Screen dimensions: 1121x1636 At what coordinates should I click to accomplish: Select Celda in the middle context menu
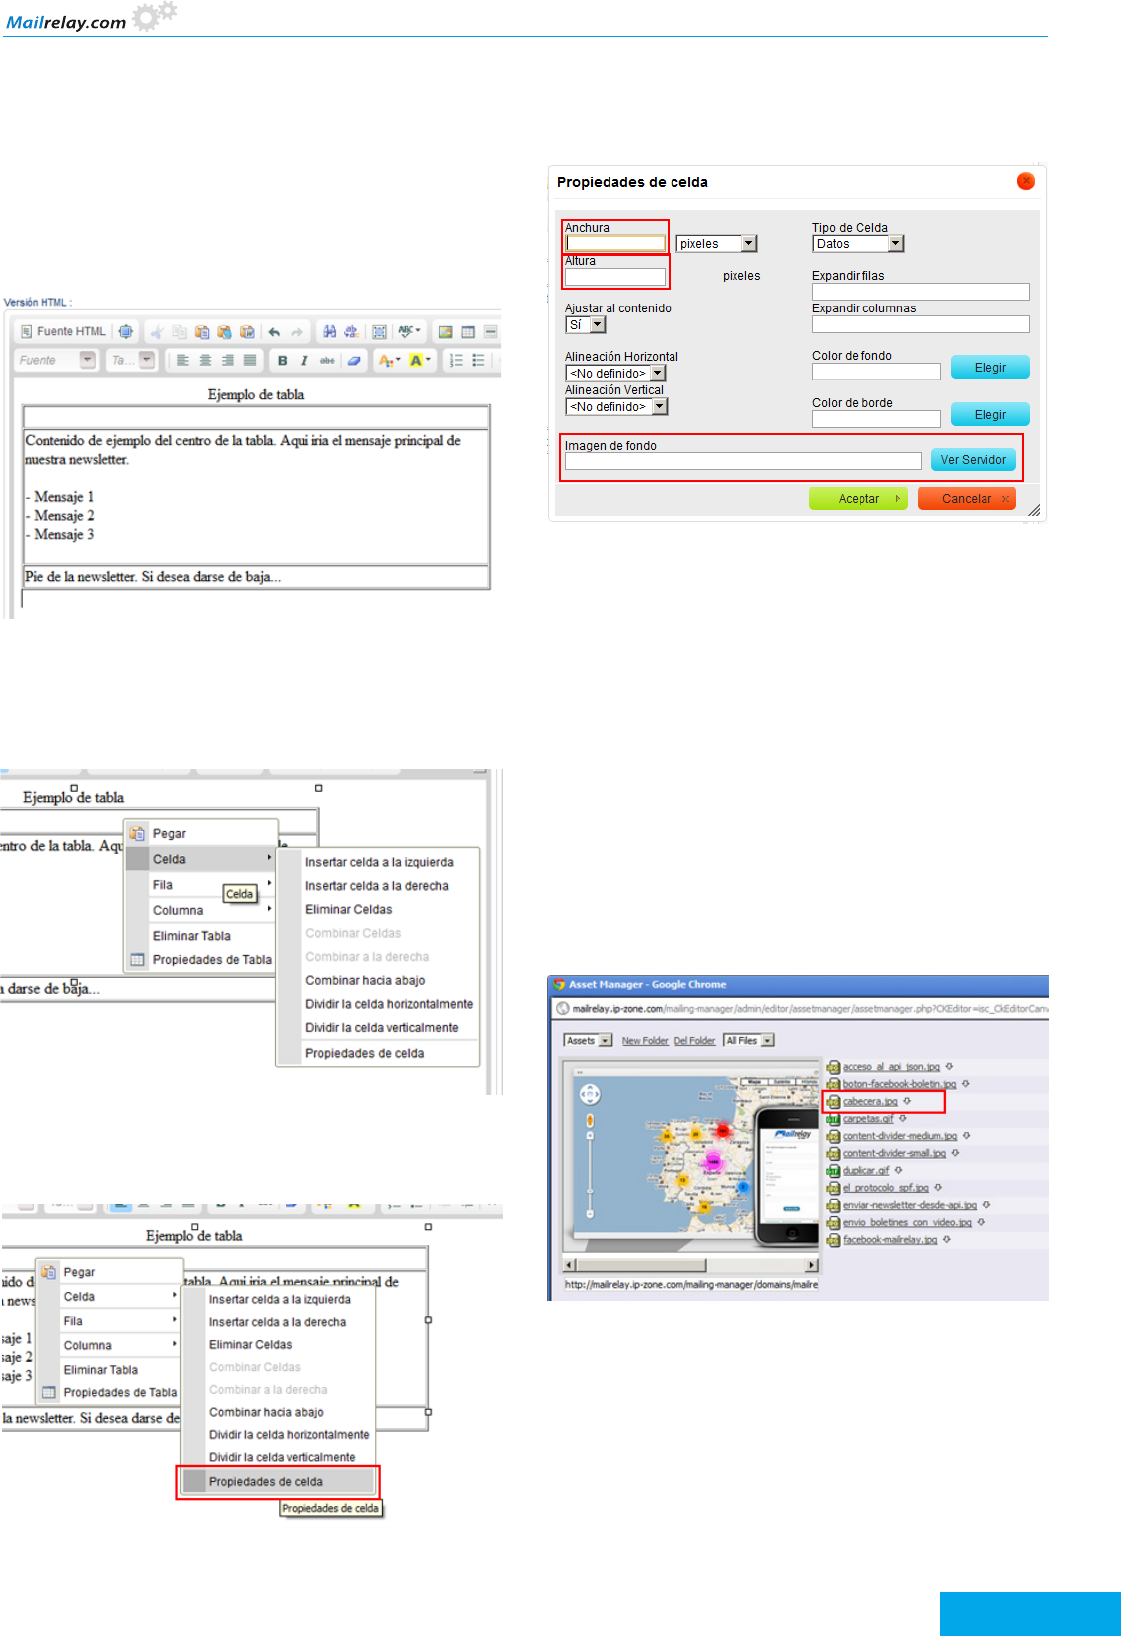200,859
